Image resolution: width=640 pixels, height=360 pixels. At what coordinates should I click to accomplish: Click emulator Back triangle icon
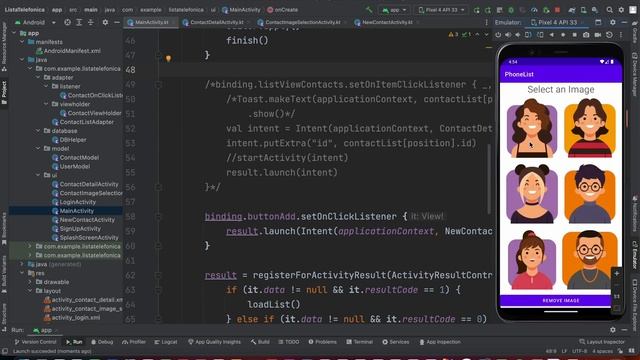[x=552, y=35]
